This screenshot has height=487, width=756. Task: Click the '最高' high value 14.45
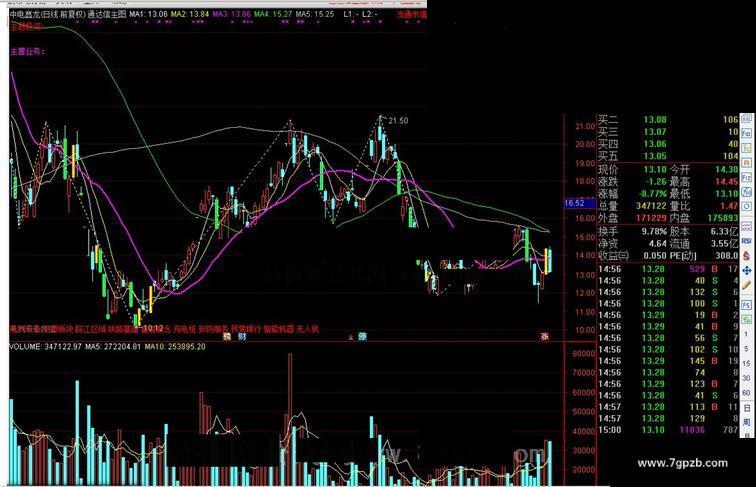tap(726, 181)
